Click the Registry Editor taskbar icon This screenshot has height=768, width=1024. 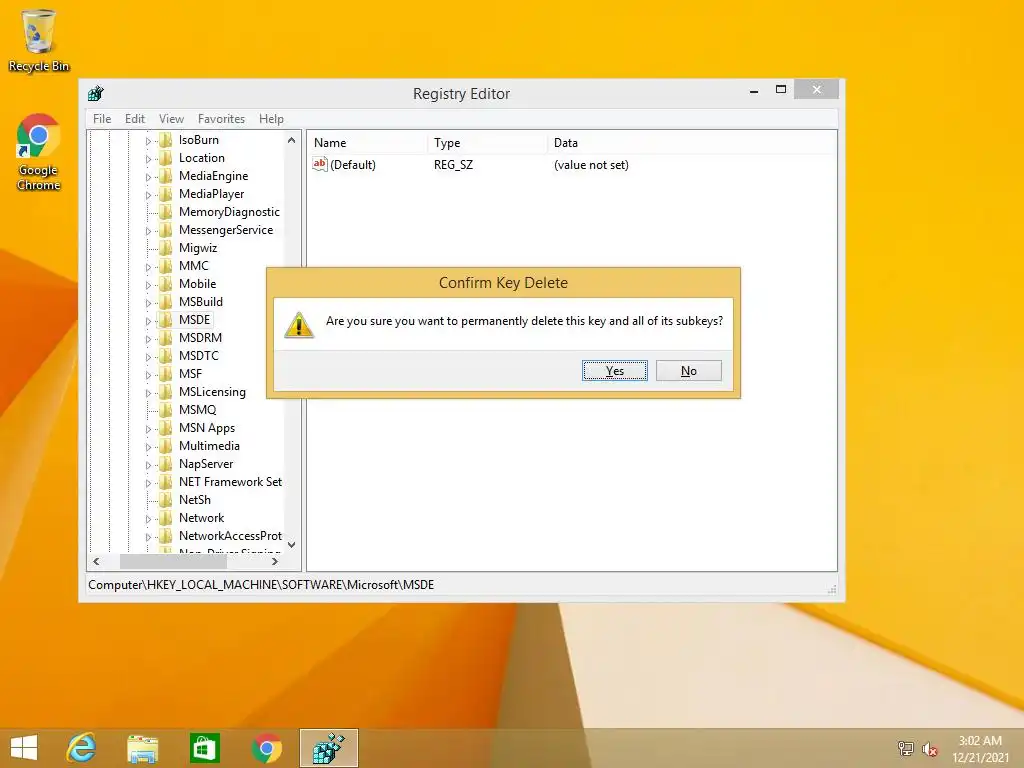coord(328,748)
